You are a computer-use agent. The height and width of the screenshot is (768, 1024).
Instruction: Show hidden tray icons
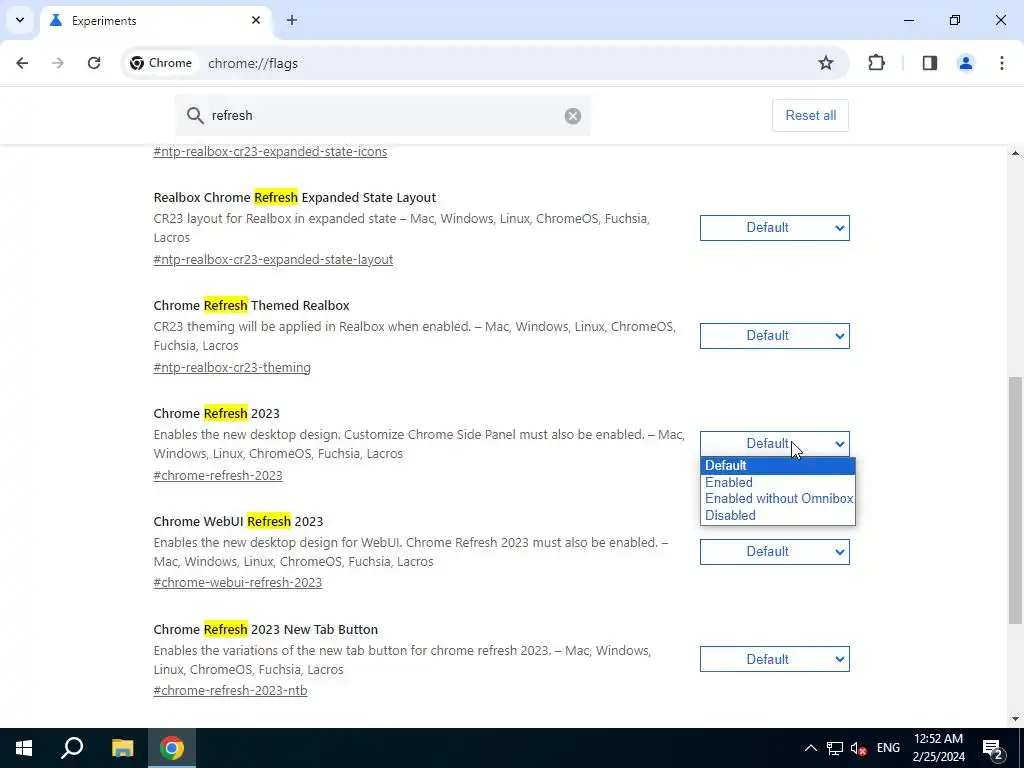810,748
